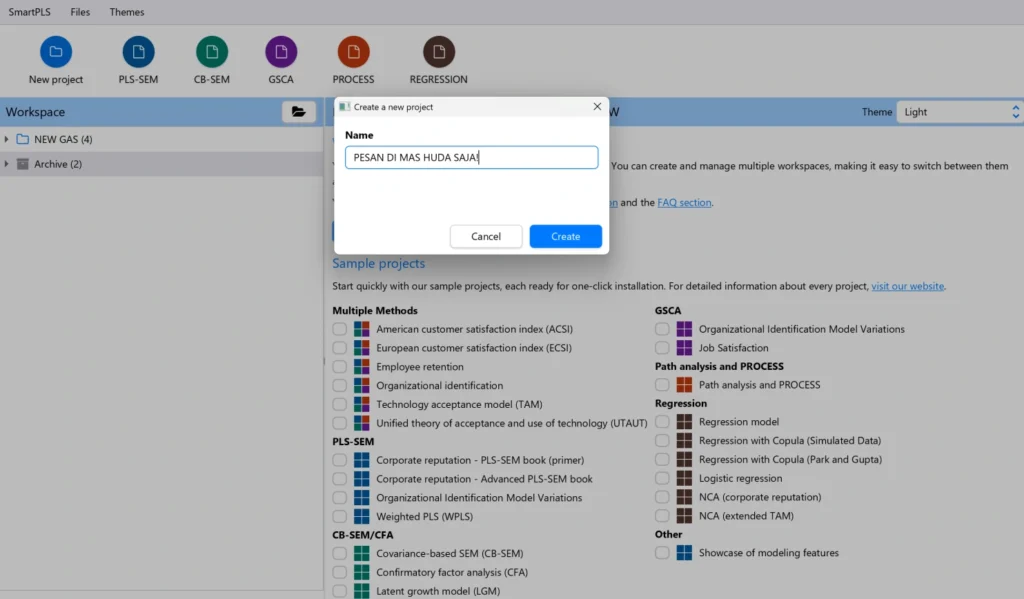Click the Latent growth model icon
1024x599 pixels.
point(361,591)
